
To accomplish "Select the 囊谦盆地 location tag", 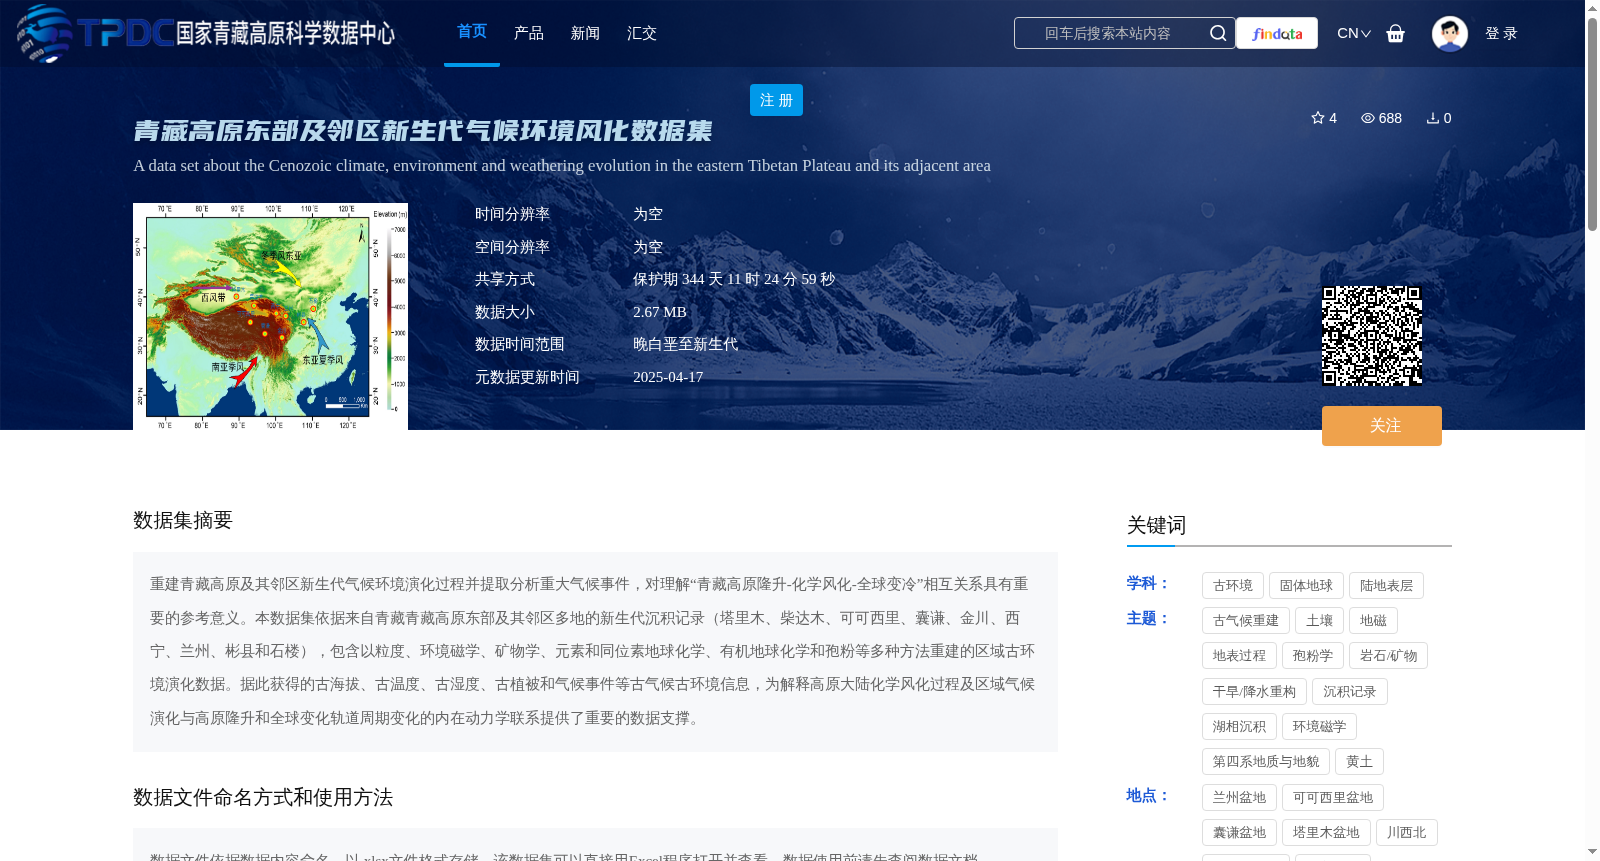I will click(1239, 833).
